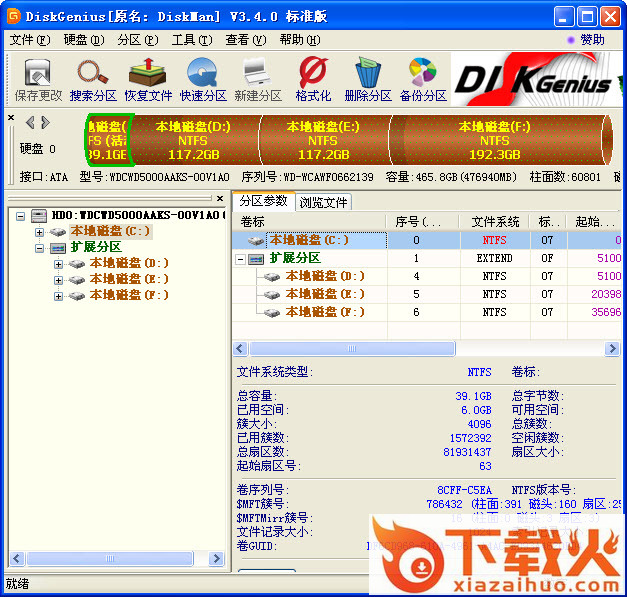Expand 本地磁盘(D:) in the left tree
627x597 pixels.
pos(58,264)
